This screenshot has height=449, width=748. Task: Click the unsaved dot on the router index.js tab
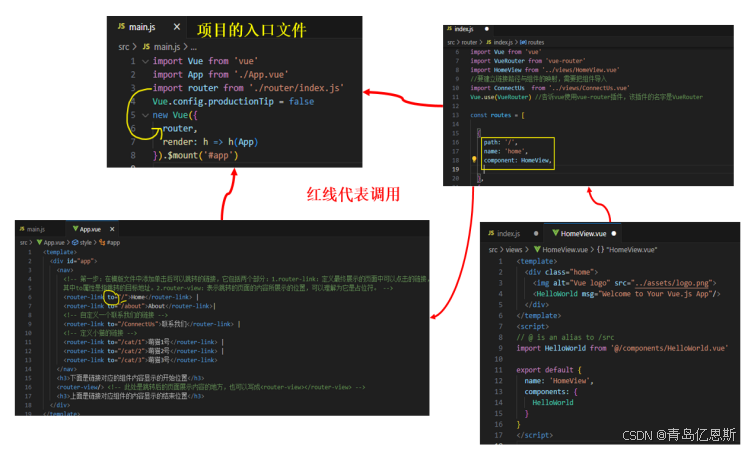(487, 29)
